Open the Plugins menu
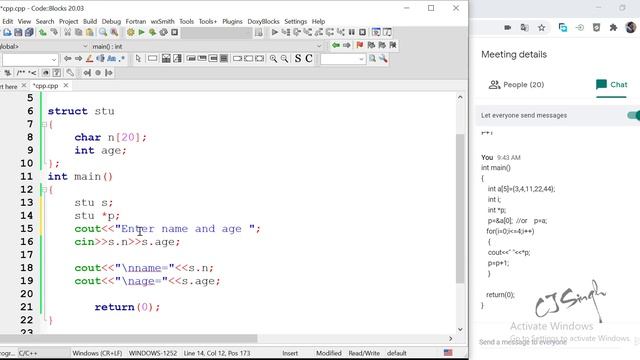 pos(232,21)
